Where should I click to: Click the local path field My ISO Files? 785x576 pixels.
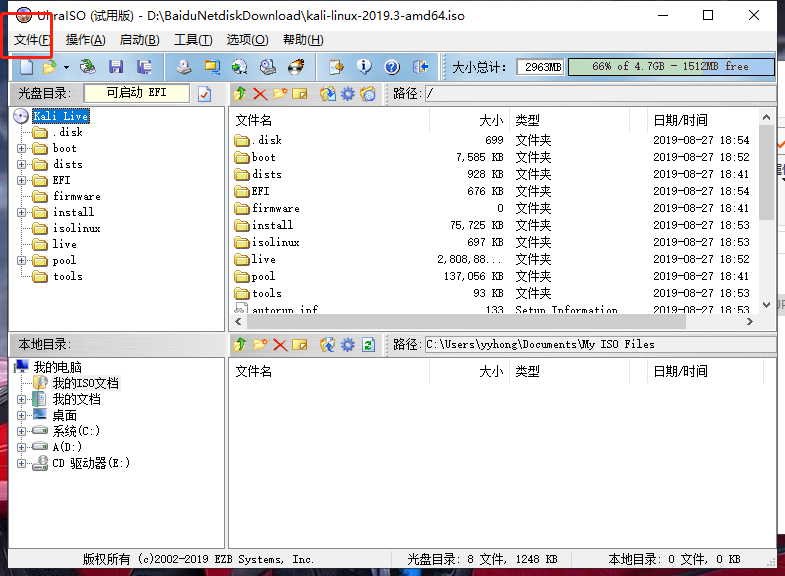(600, 345)
